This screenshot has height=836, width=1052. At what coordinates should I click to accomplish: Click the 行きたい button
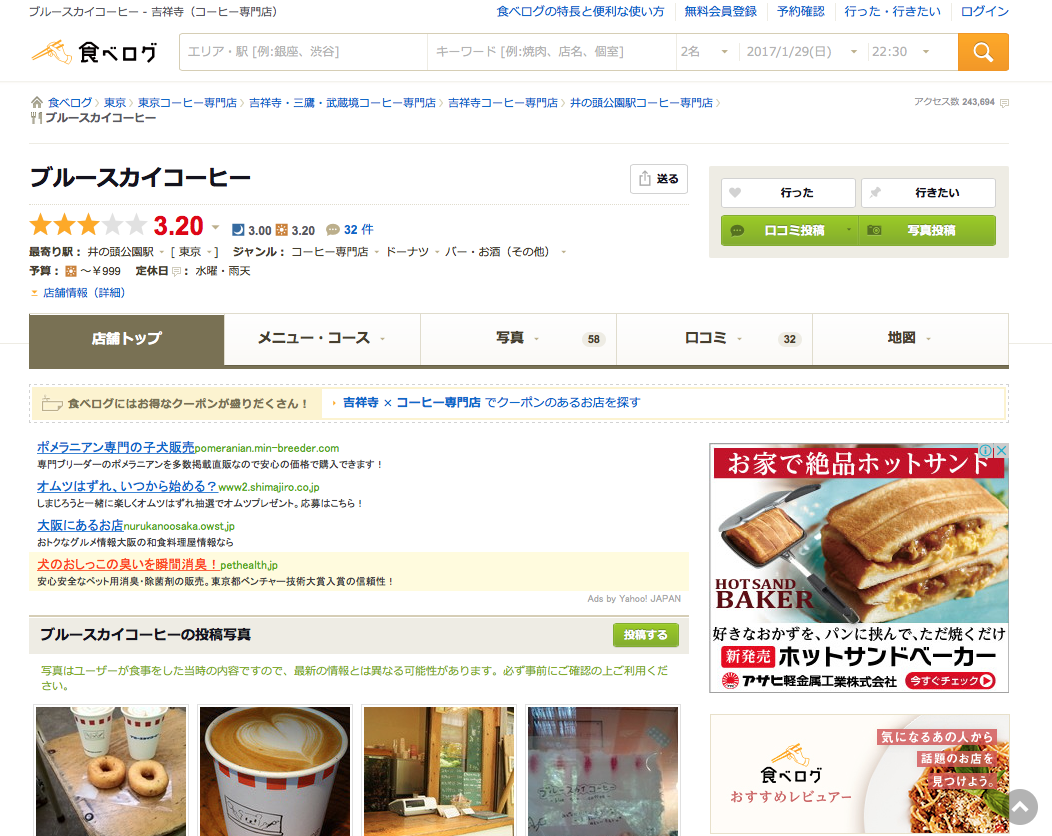pyautogui.click(x=929, y=193)
